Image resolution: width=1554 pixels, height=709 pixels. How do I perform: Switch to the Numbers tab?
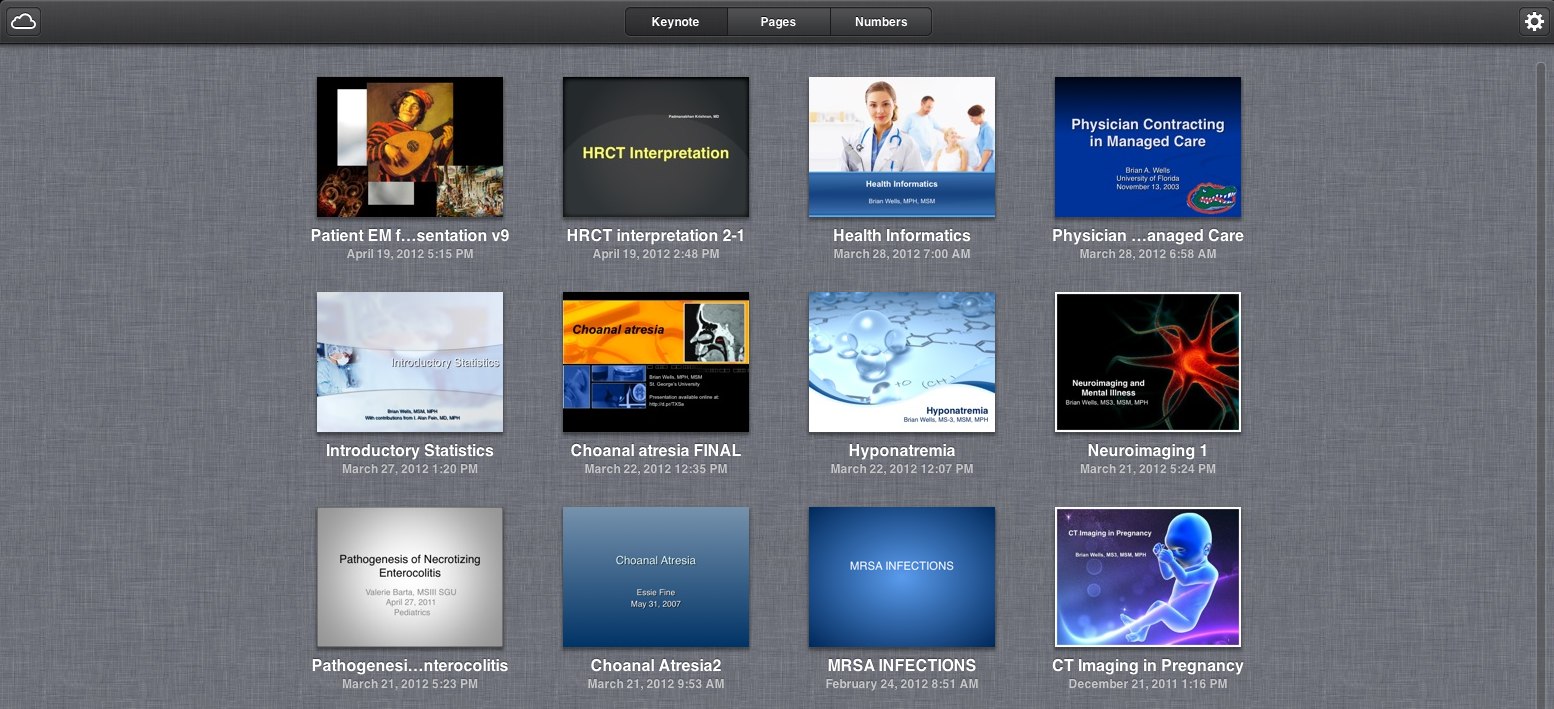[880, 22]
